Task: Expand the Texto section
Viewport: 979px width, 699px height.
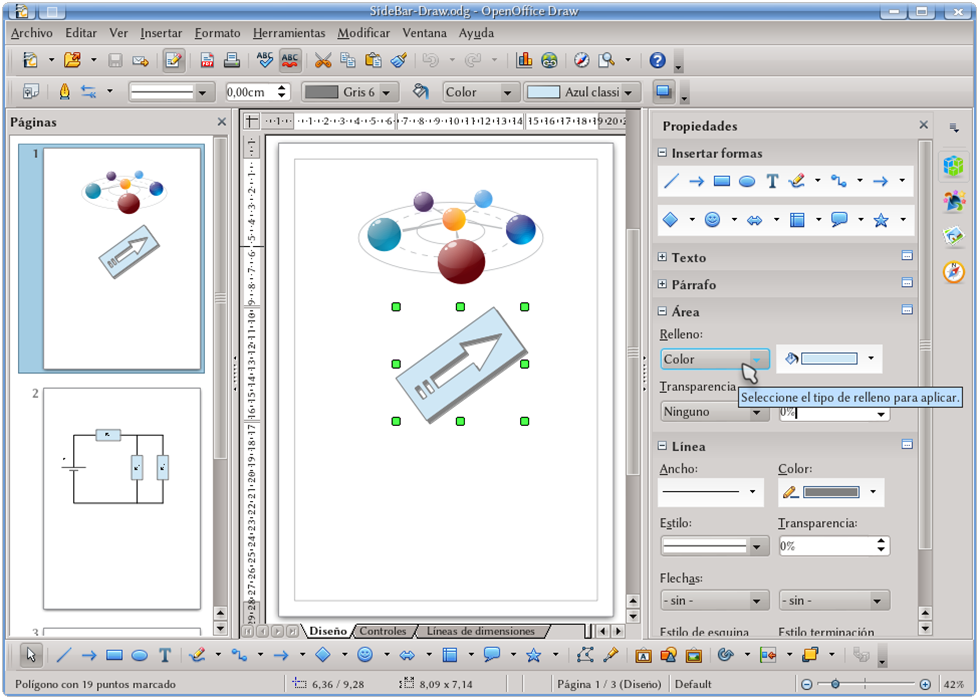Action: click(662, 257)
